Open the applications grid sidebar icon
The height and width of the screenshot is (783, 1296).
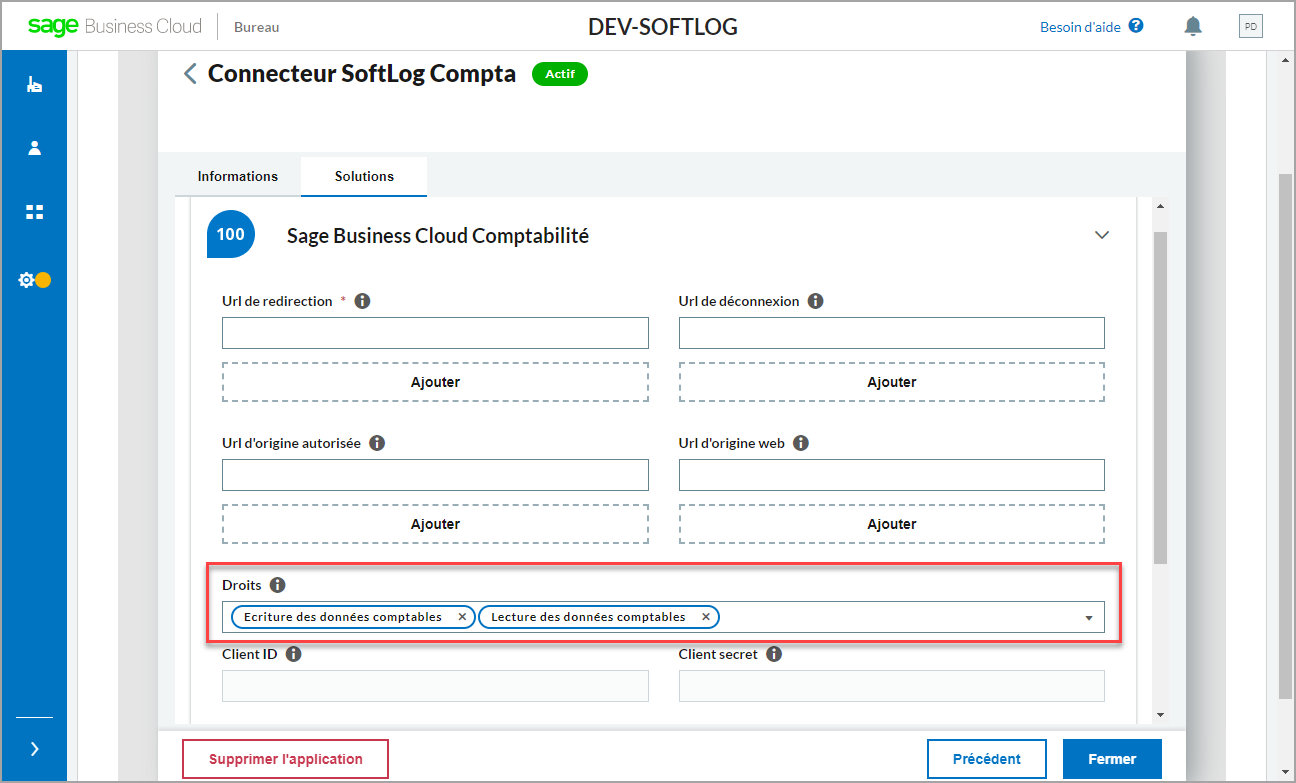coord(34,212)
